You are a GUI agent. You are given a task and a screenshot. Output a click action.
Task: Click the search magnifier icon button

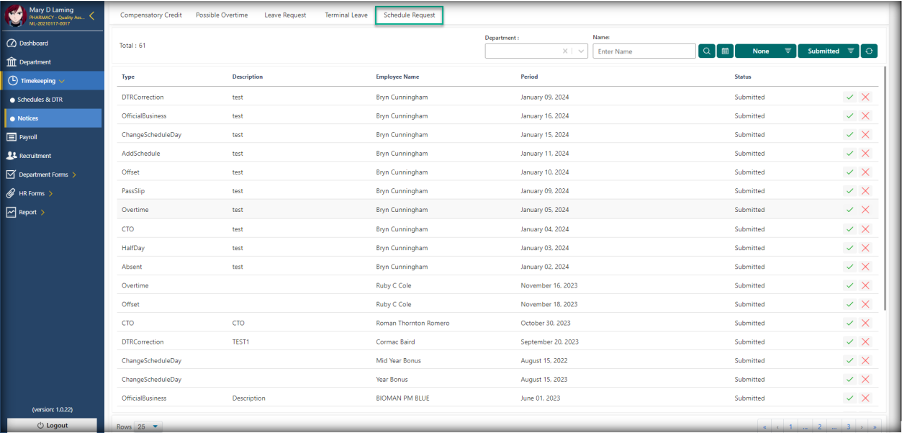707,51
